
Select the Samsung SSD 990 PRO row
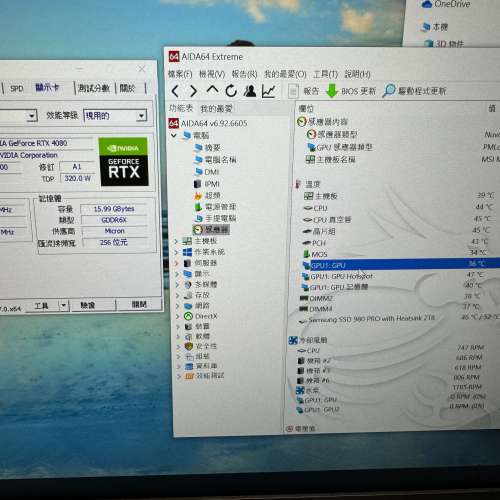pos(399,319)
